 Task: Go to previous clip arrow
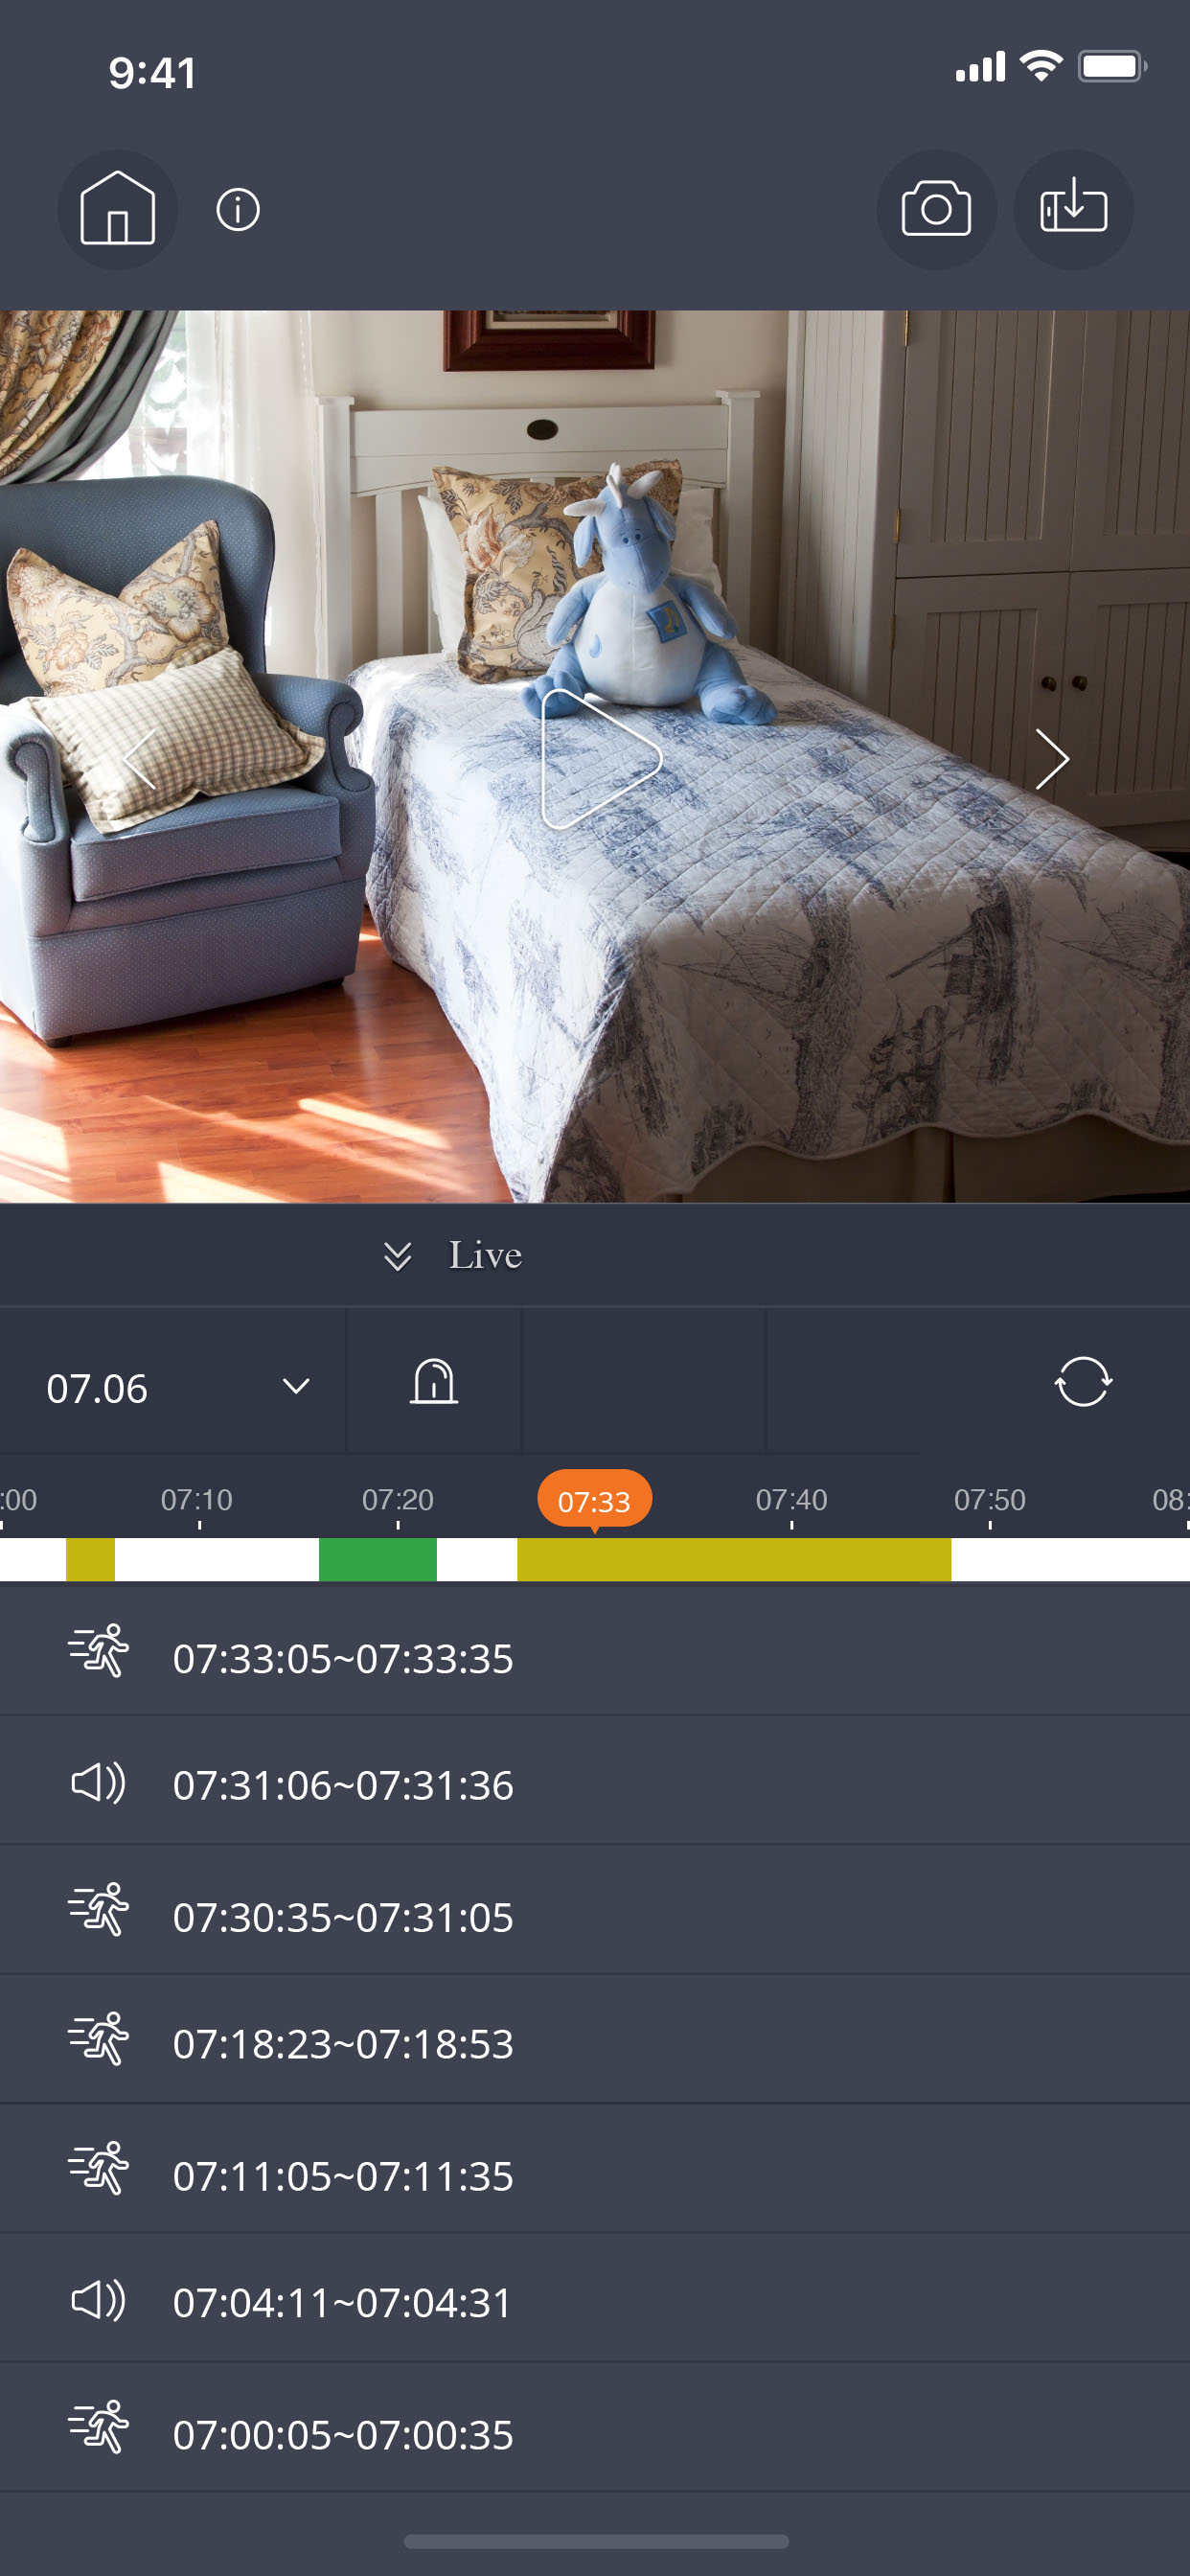[140, 759]
